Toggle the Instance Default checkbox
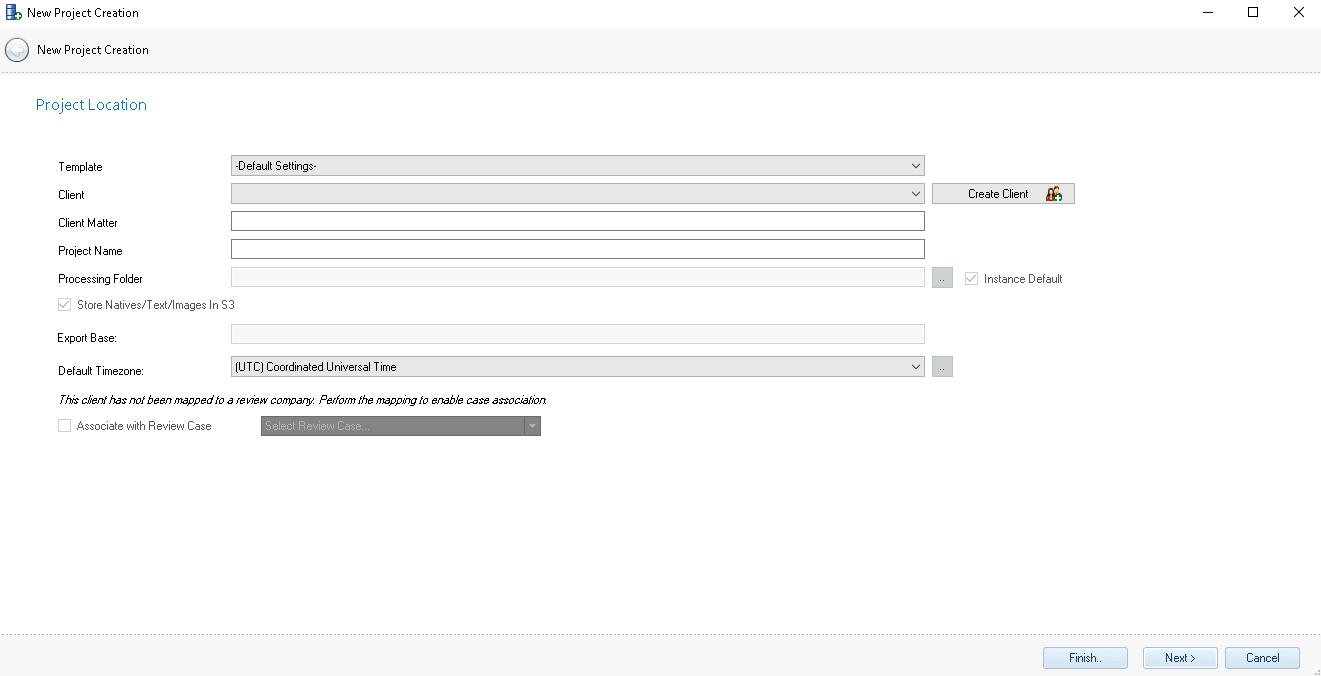The width and height of the screenshot is (1321, 676). coord(971,279)
